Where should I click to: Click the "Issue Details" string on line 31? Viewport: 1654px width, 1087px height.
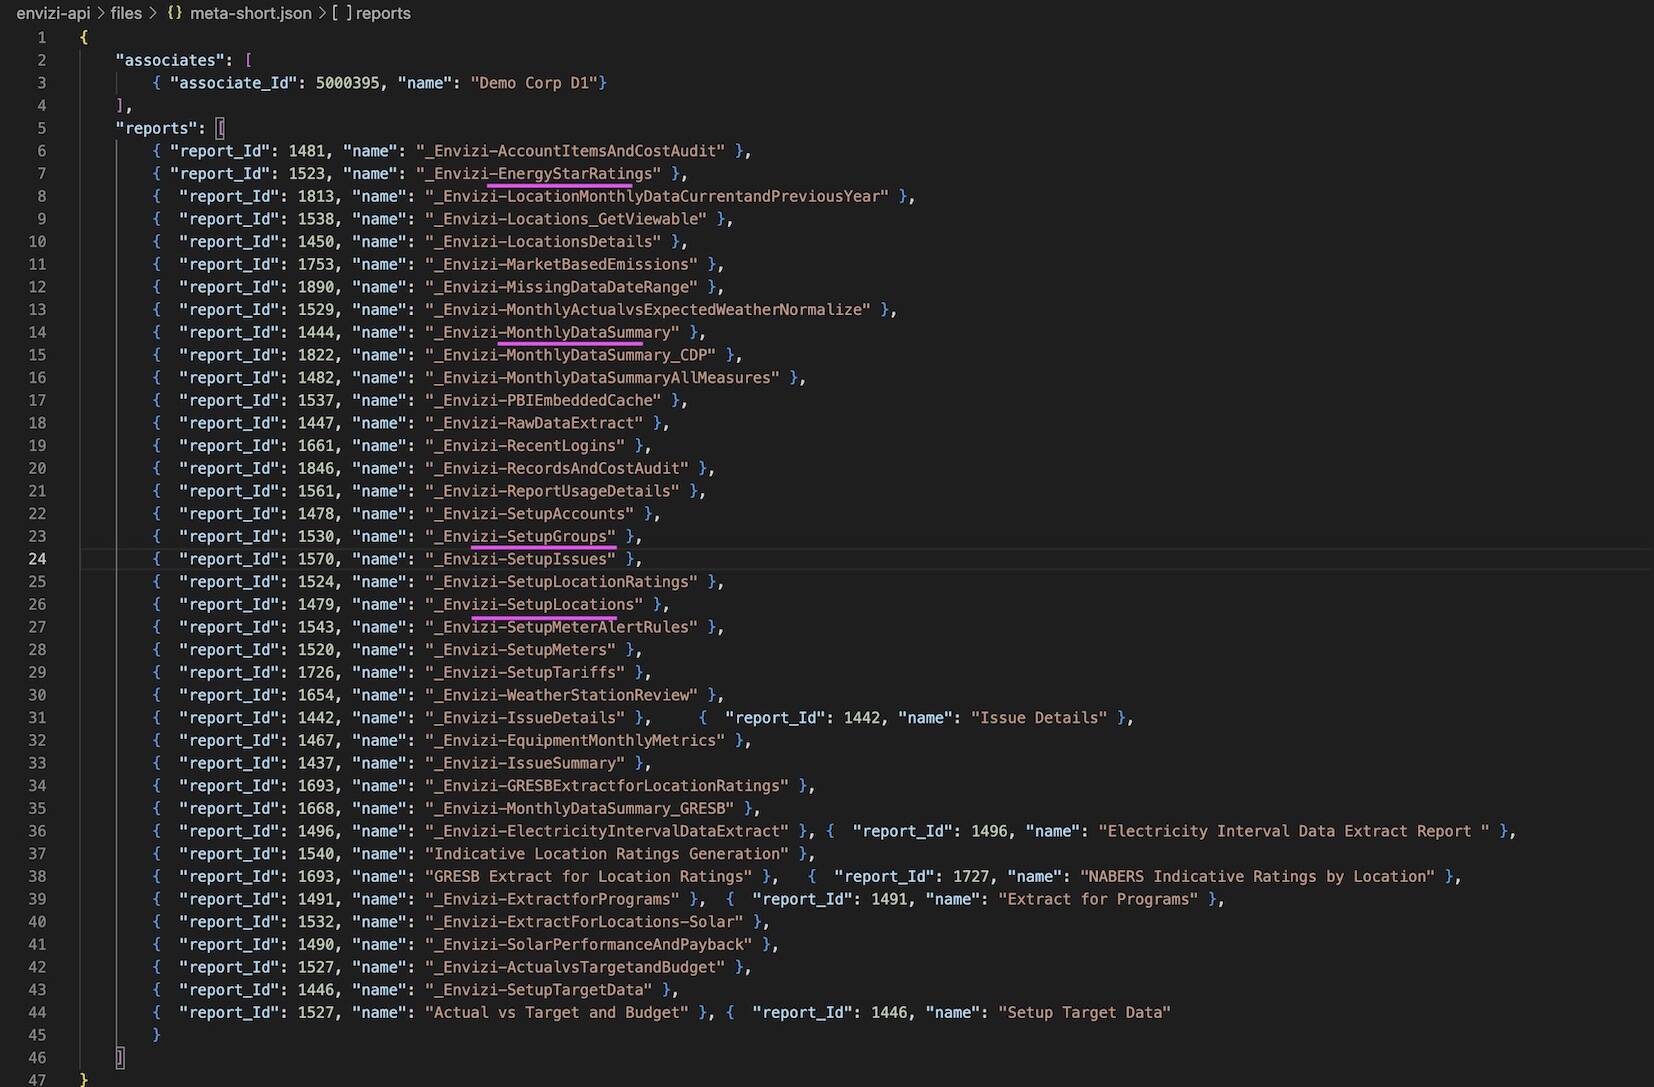1039,718
